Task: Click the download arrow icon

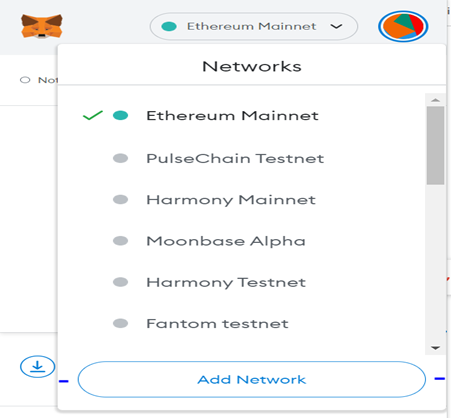Action: (x=38, y=366)
